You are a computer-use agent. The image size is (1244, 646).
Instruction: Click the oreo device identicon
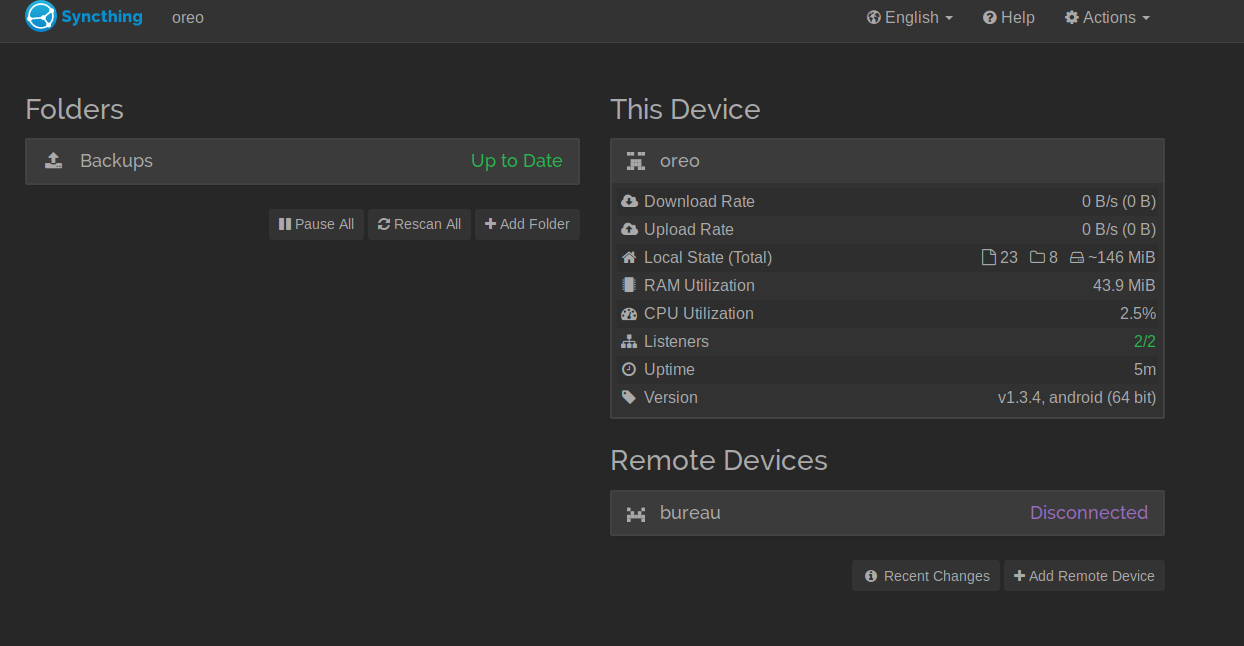click(x=635, y=161)
